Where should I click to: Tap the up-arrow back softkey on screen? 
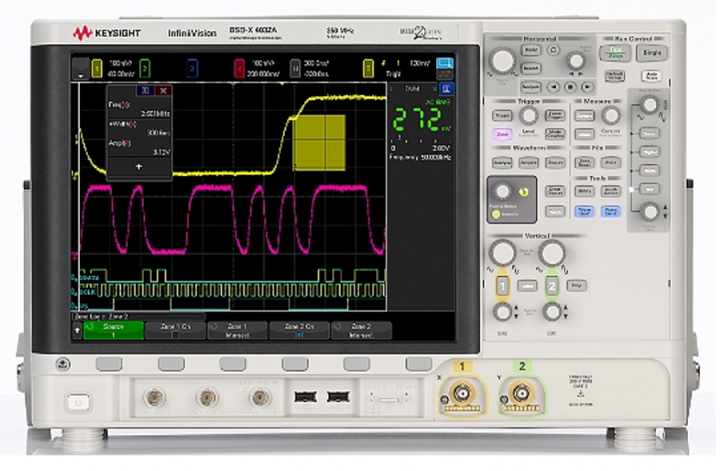tap(77, 330)
